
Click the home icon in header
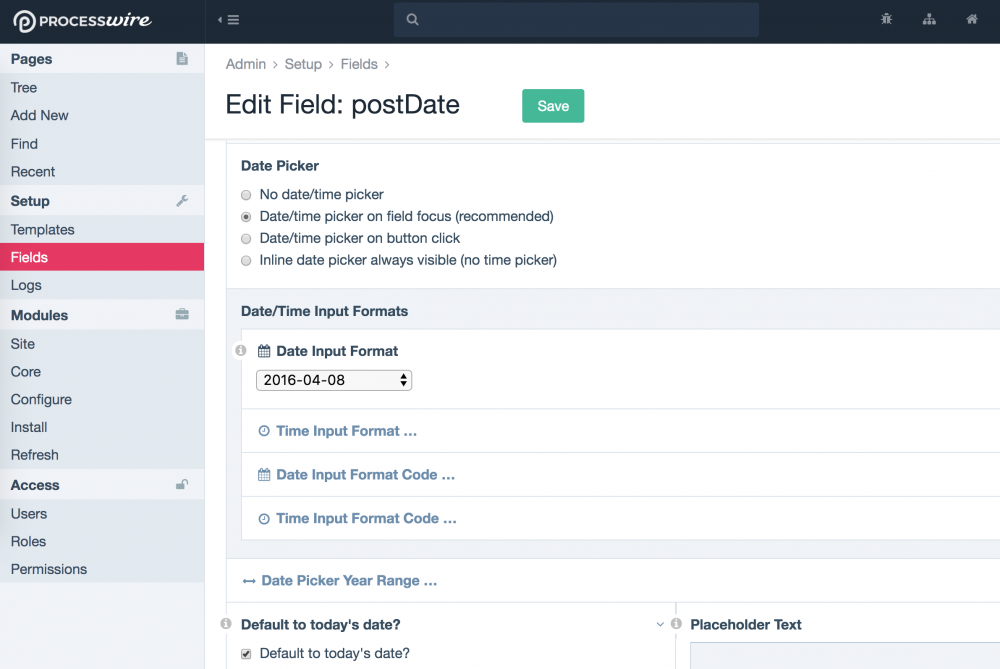[x=972, y=19]
